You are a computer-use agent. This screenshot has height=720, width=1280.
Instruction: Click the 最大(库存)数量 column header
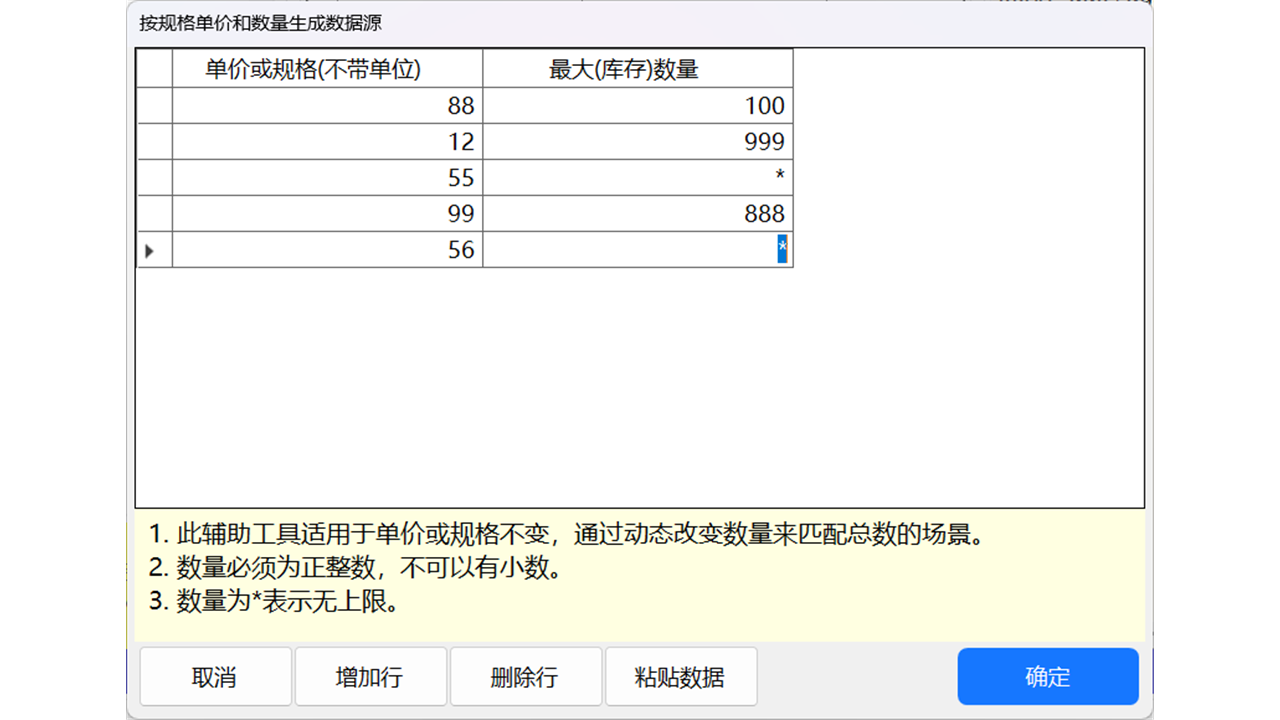tap(637, 68)
